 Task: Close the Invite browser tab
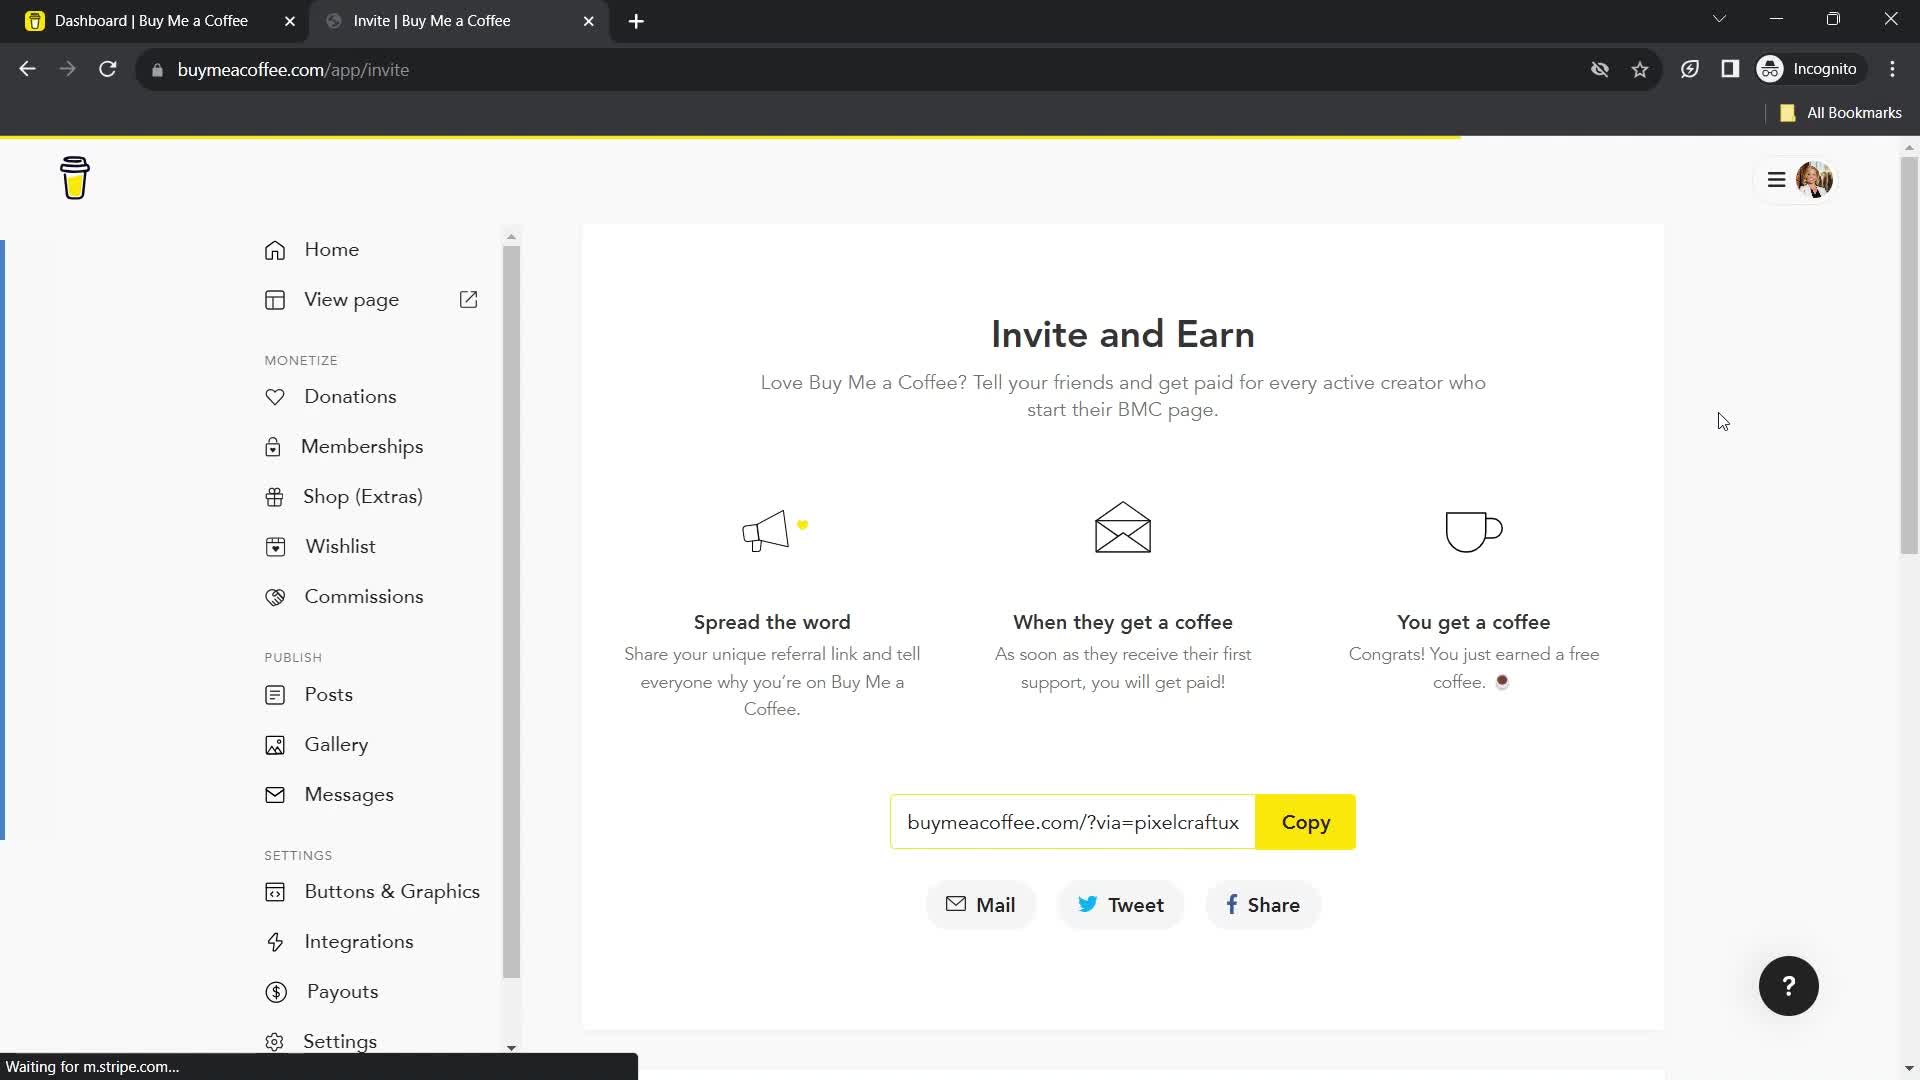[588, 21]
